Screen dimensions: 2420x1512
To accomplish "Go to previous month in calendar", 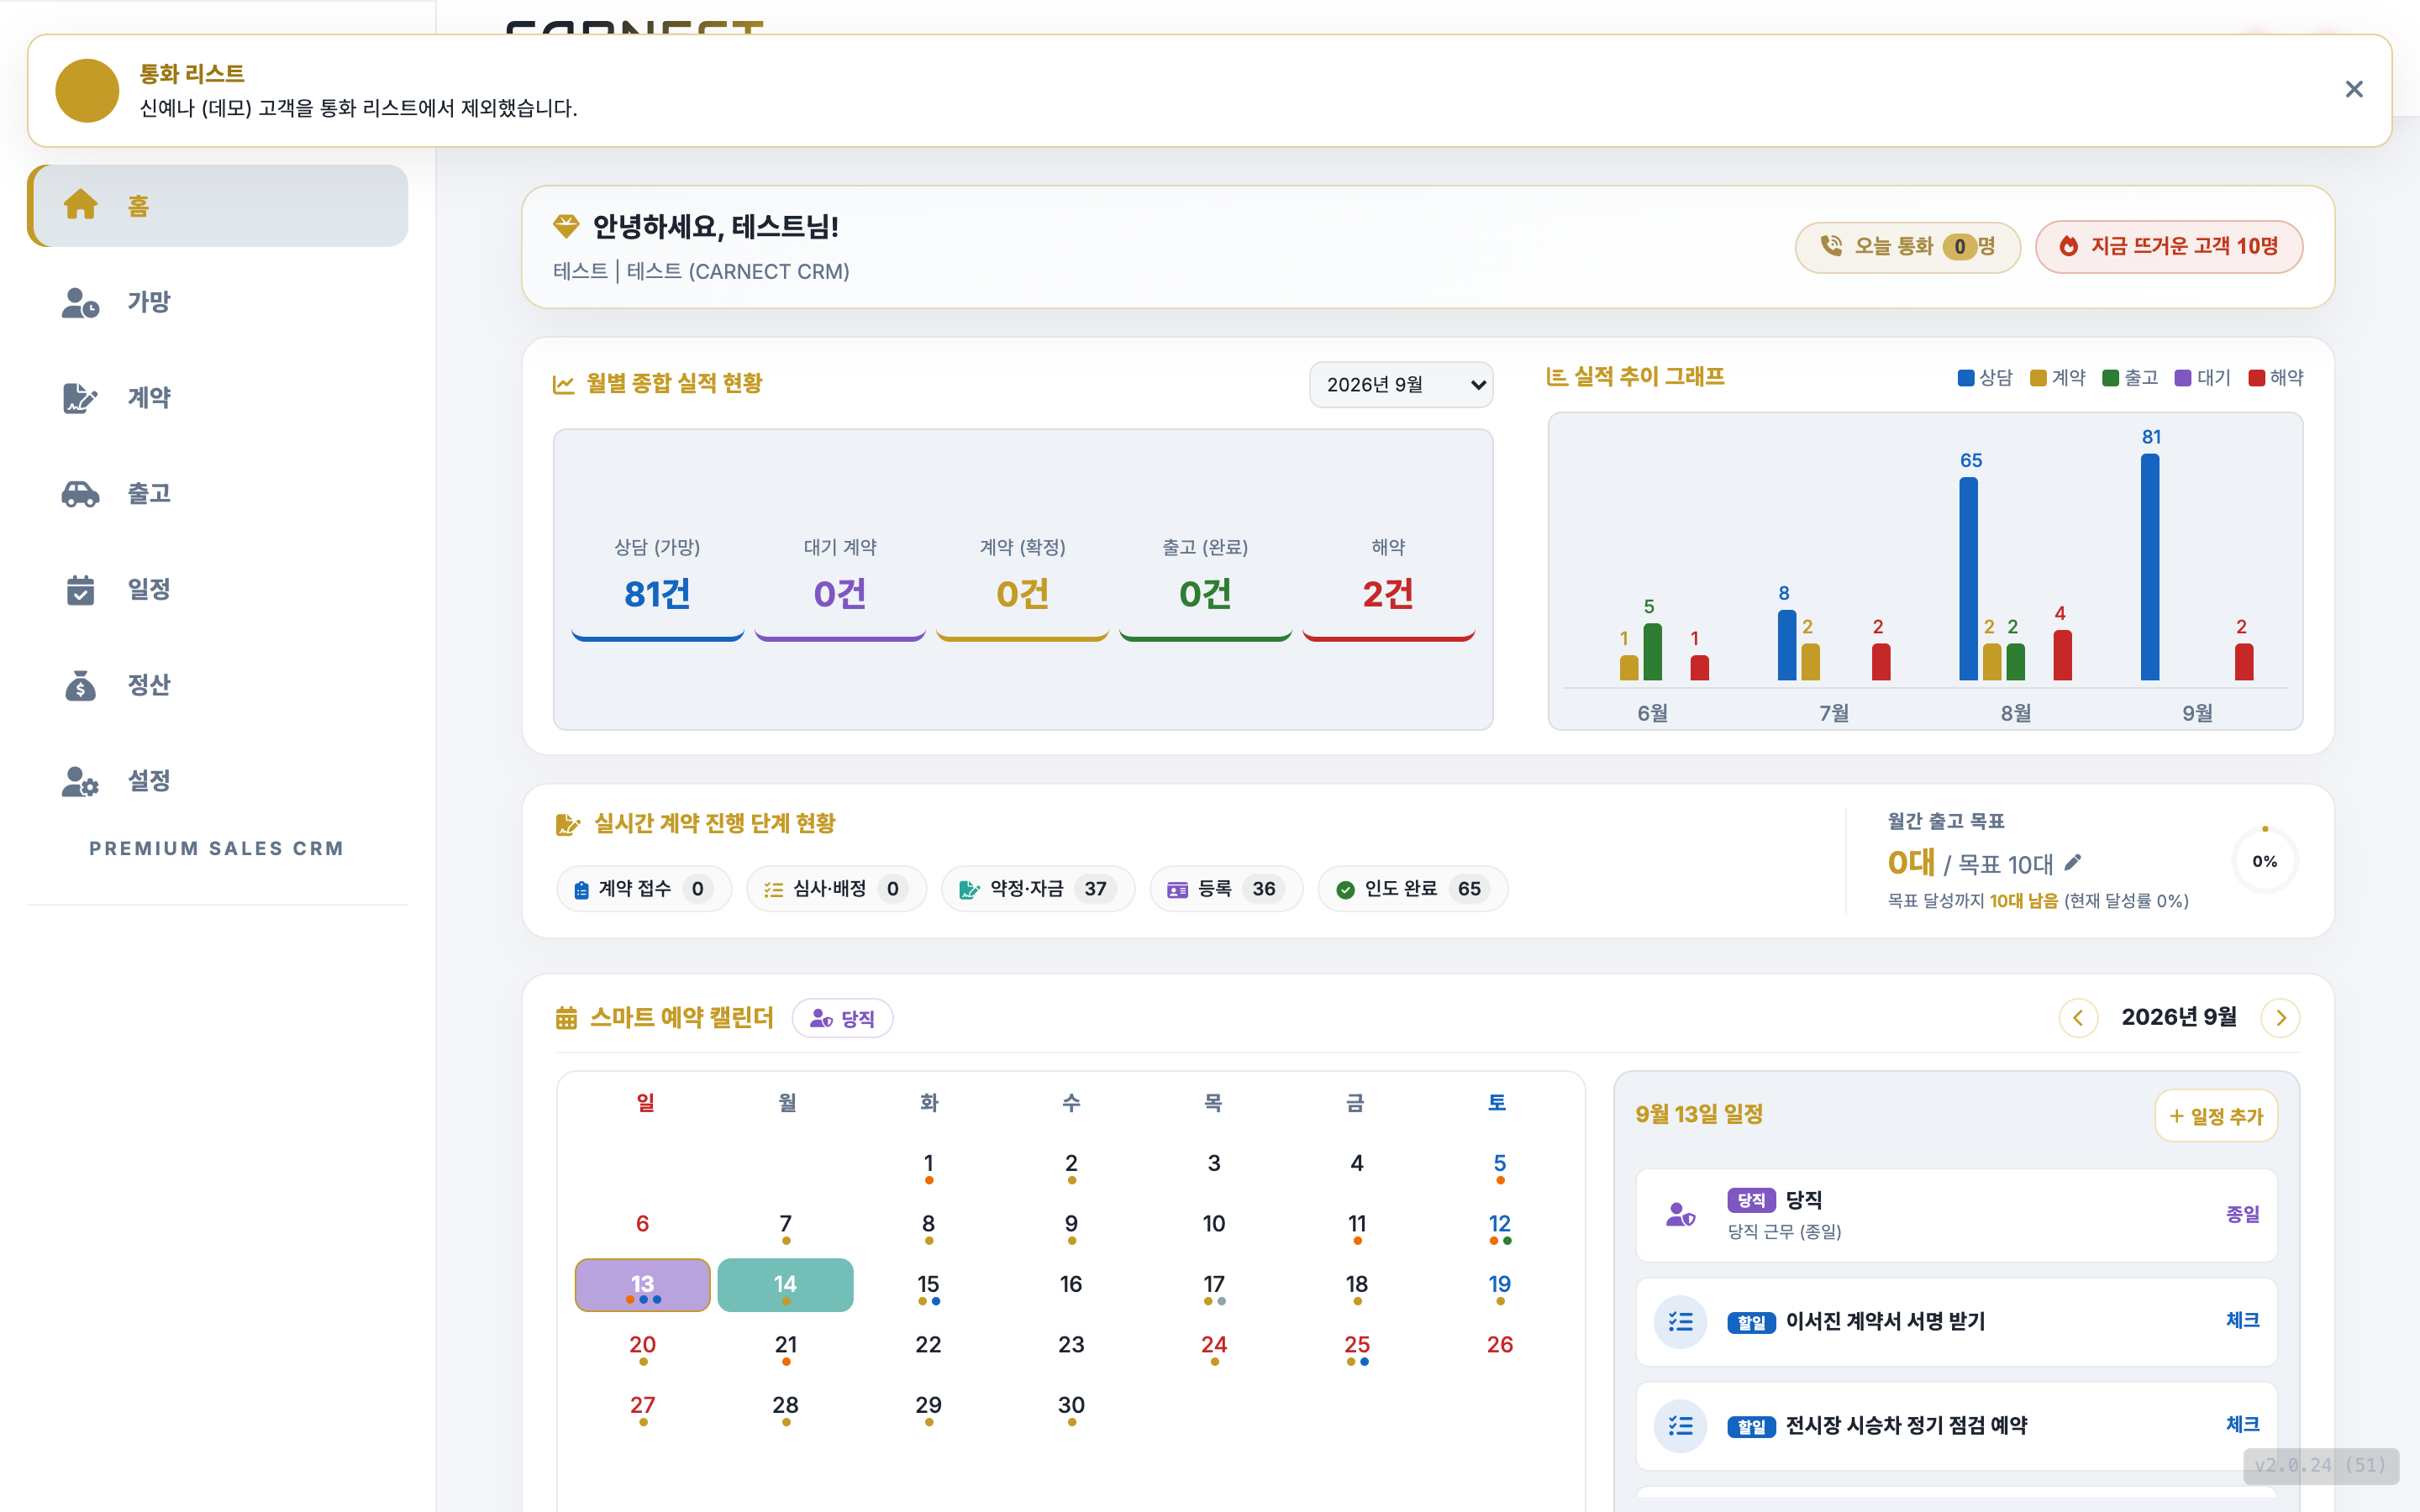I will [x=2078, y=1018].
